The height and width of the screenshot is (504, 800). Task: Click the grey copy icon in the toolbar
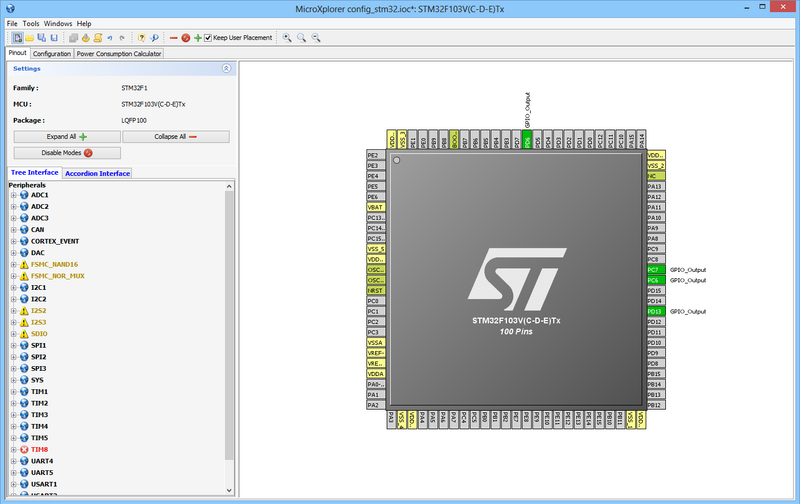[x=73, y=38]
